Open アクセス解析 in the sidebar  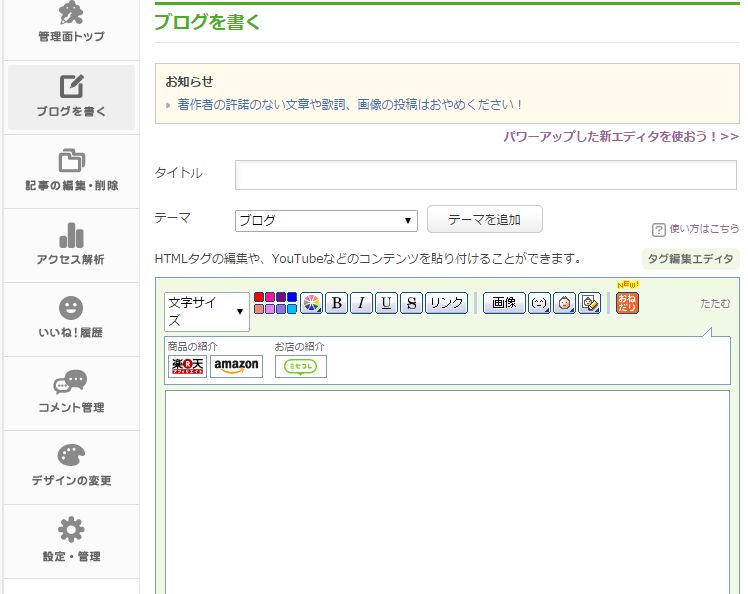[x=70, y=245]
